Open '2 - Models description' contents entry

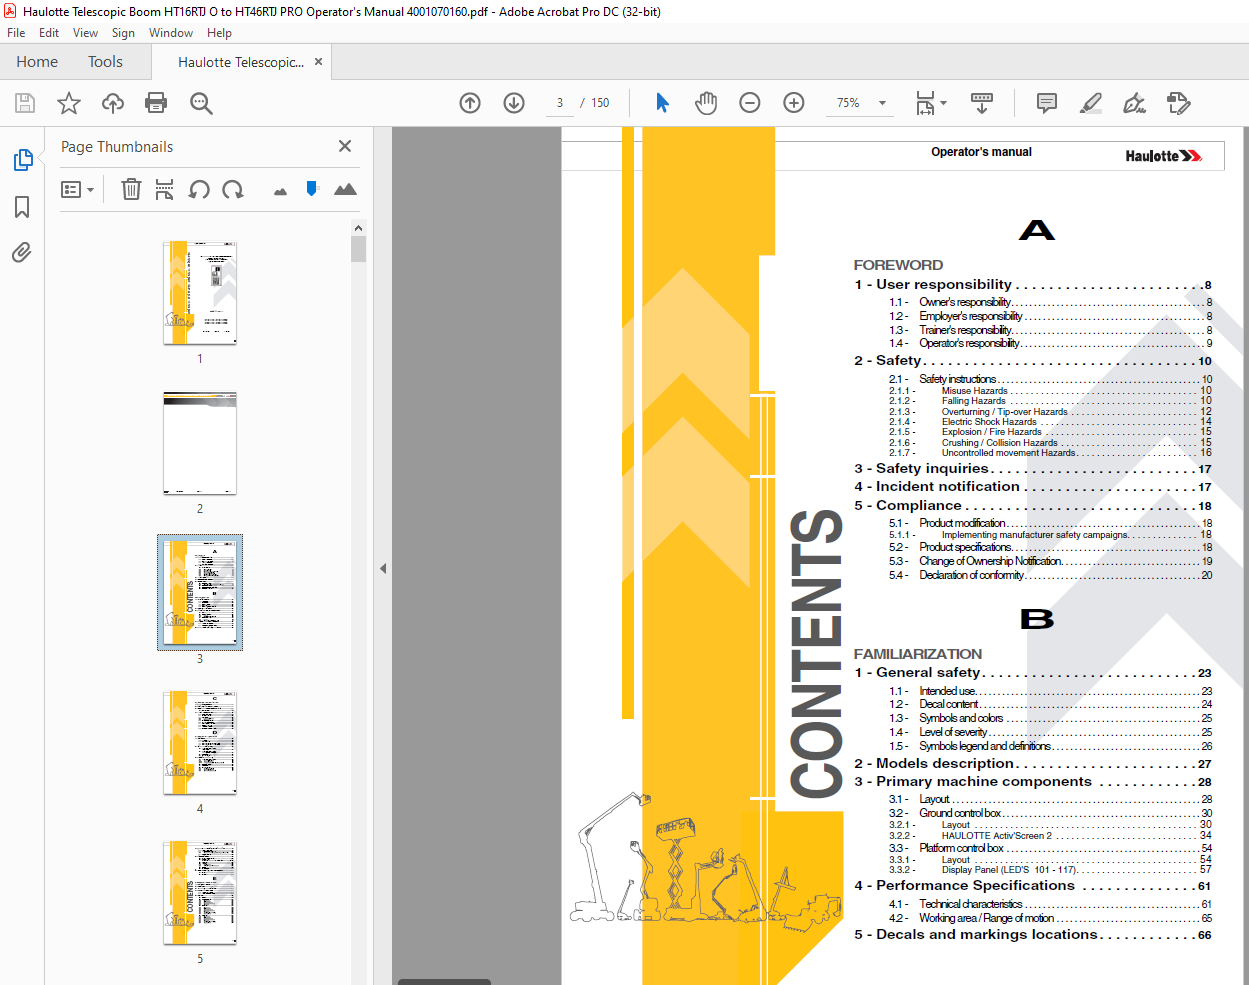(x=1033, y=764)
